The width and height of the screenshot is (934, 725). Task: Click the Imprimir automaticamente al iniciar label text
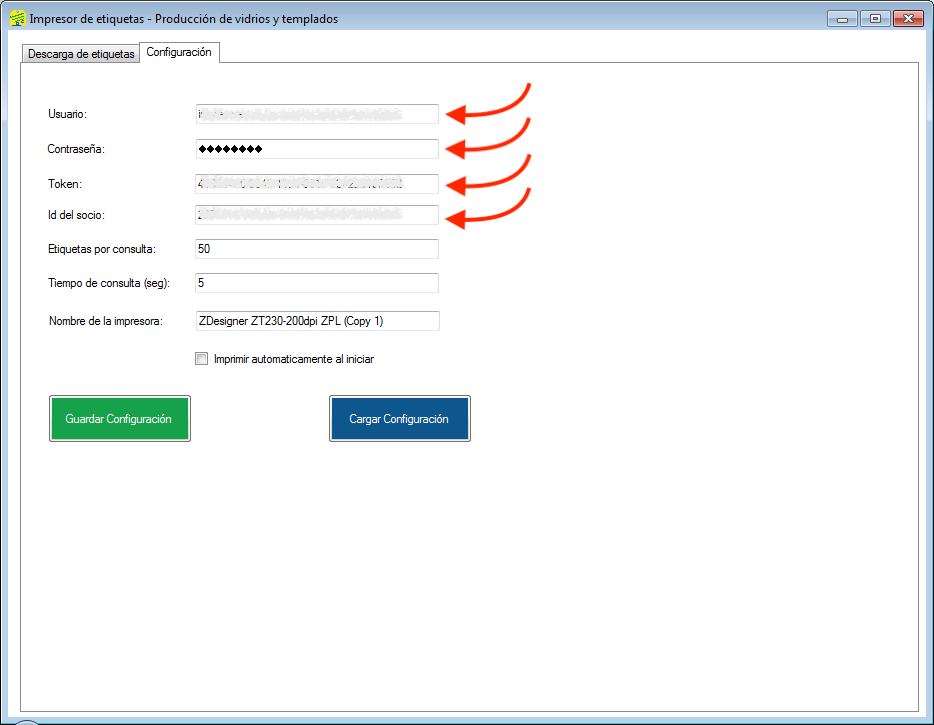(x=293, y=359)
